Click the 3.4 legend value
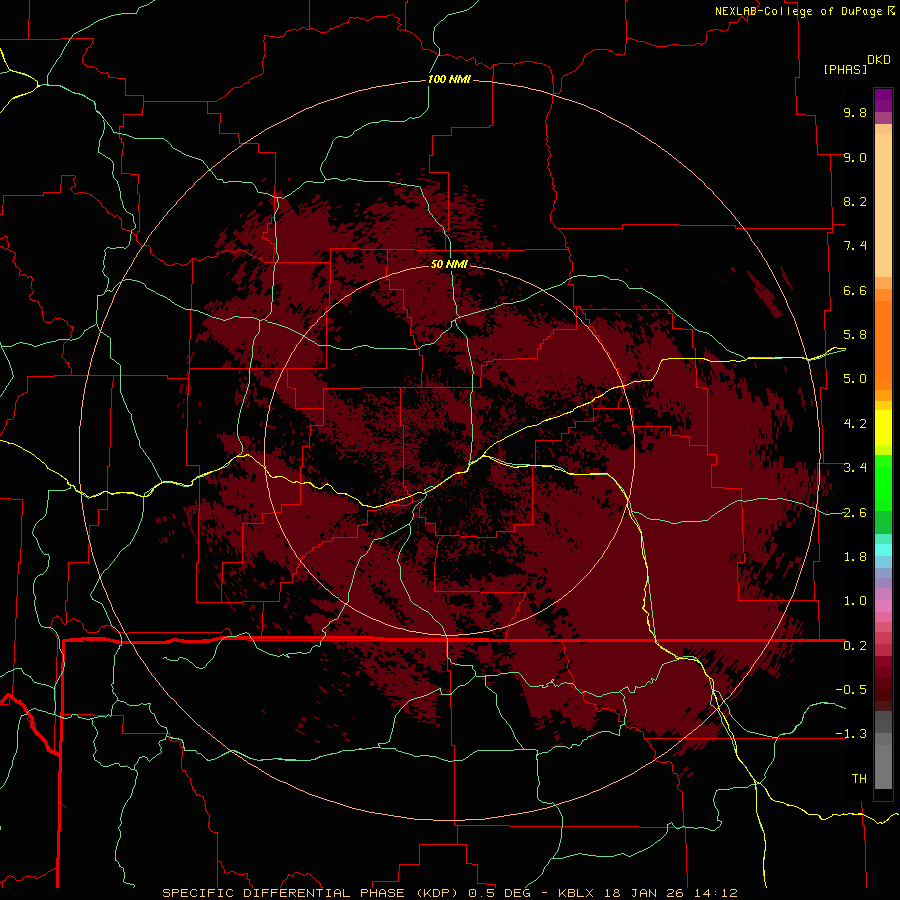This screenshot has width=900, height=900. [855, 468]
